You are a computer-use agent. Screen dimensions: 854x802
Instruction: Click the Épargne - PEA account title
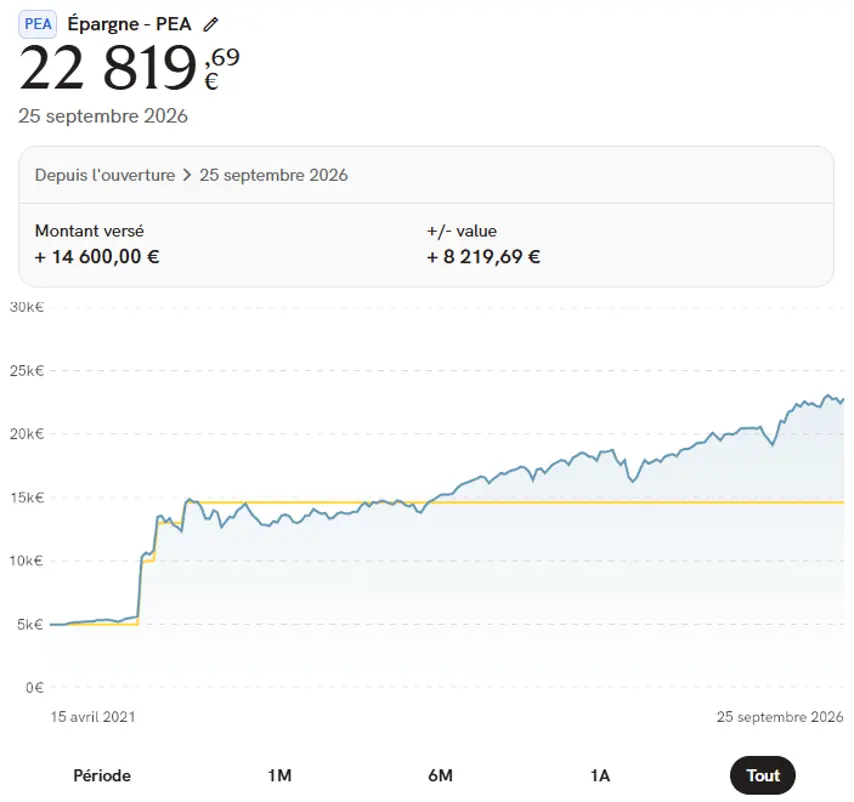point(130,24)
